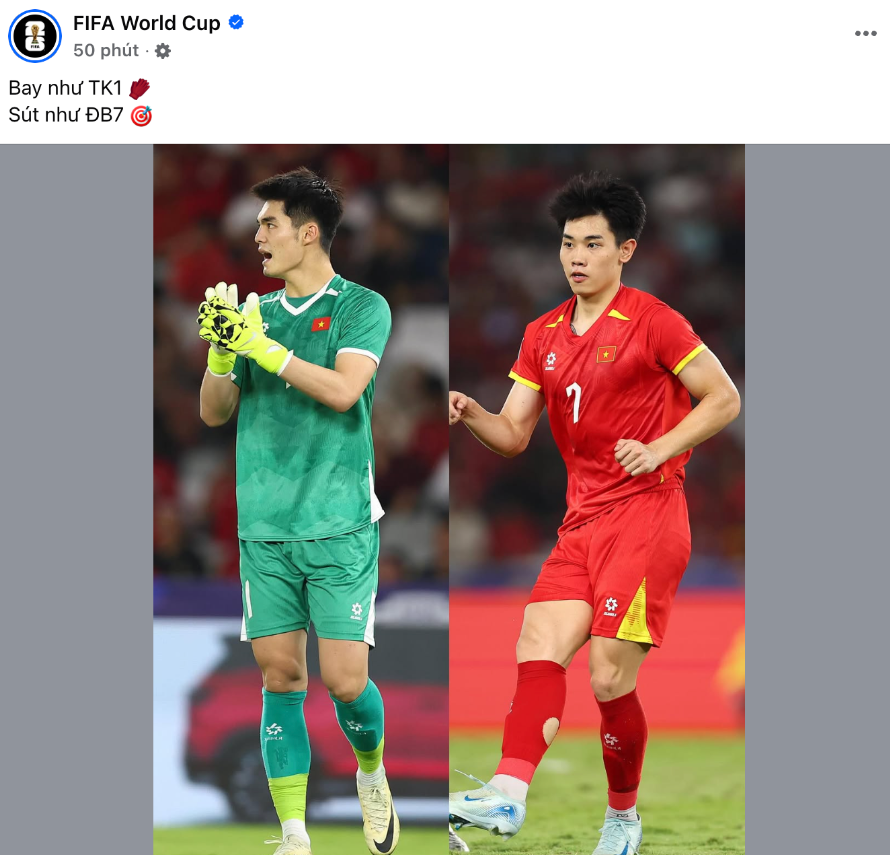This screenshot has height=855, width=890.
Task: Open the '50 phút' timestamp link
Action: 106,51
